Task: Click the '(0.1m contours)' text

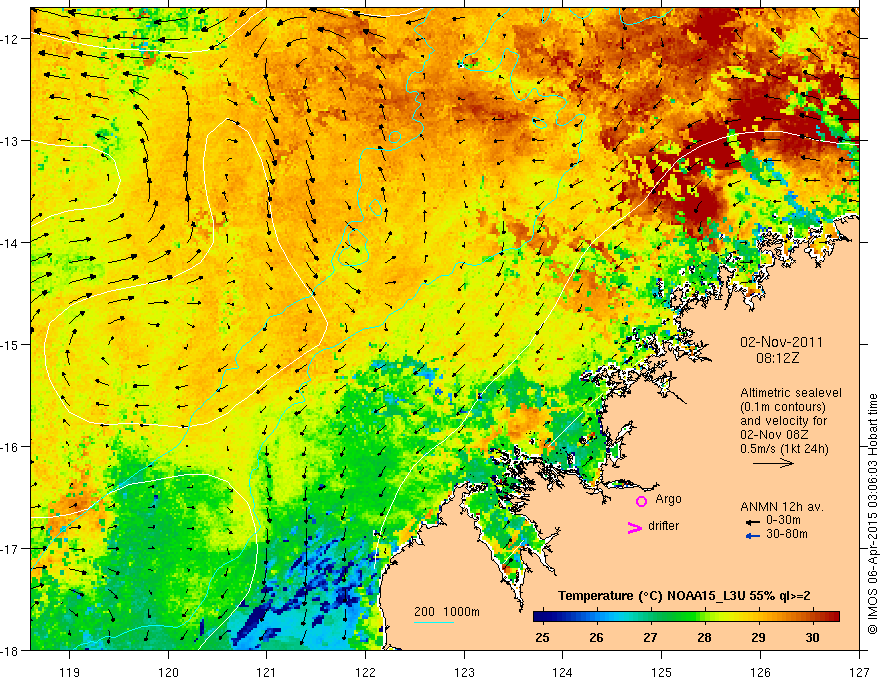Action: click(x=782, y=407)
